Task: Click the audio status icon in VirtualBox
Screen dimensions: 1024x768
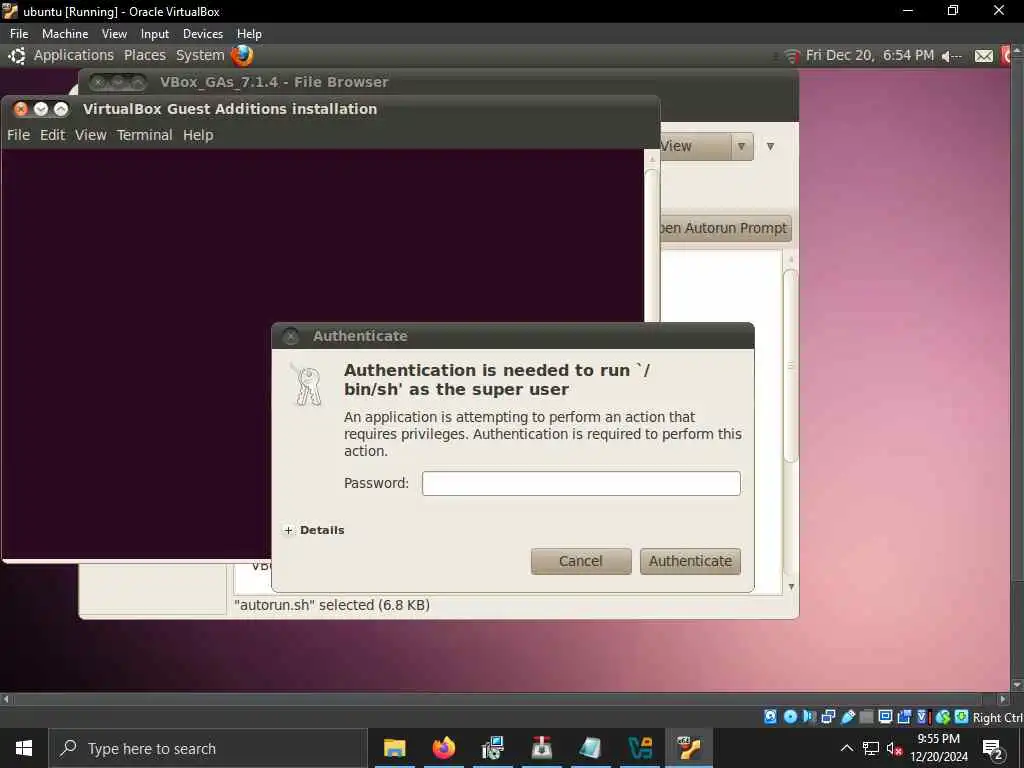Action: click(x=809, y=717)
